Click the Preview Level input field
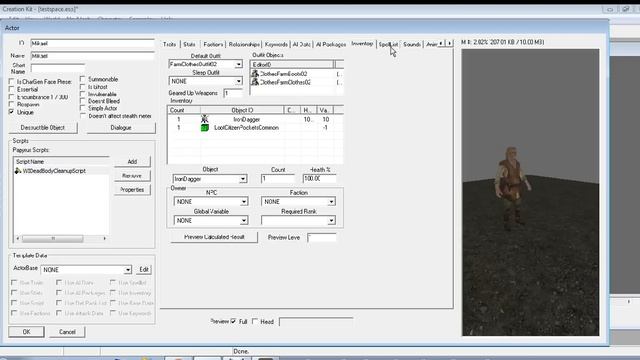Image resolution: width=640 pixels, height=360 pixels. pos(322,238)
